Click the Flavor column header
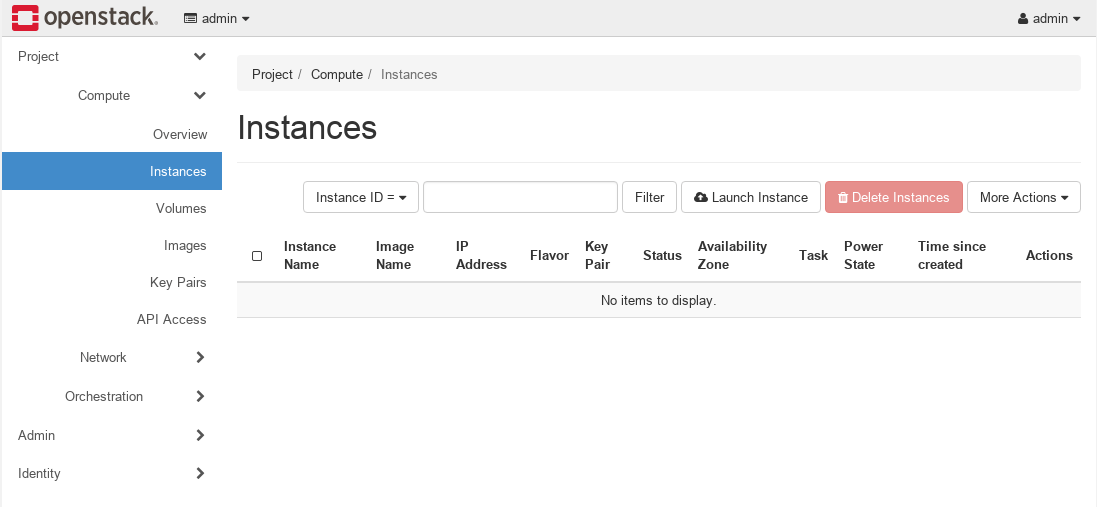The image size is (1097, 507). pos(549,255)
